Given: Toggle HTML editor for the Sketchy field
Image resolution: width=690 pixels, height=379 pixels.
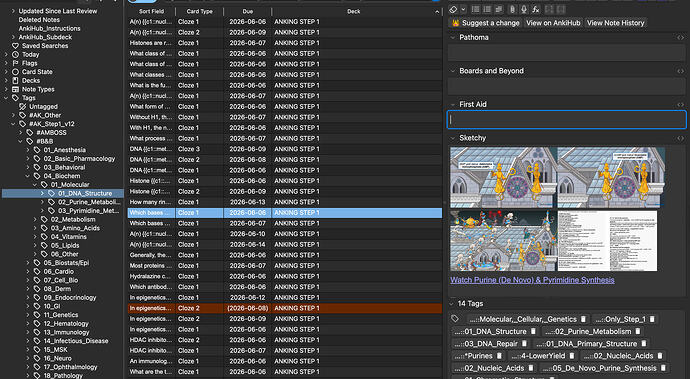Looking at the screenshot, I should 680,138.
